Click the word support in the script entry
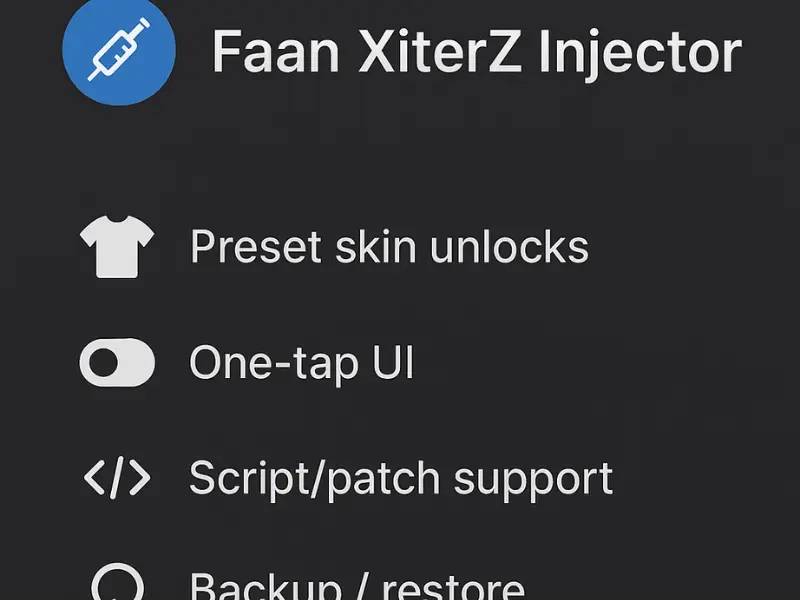 click(x=534, y=481)
